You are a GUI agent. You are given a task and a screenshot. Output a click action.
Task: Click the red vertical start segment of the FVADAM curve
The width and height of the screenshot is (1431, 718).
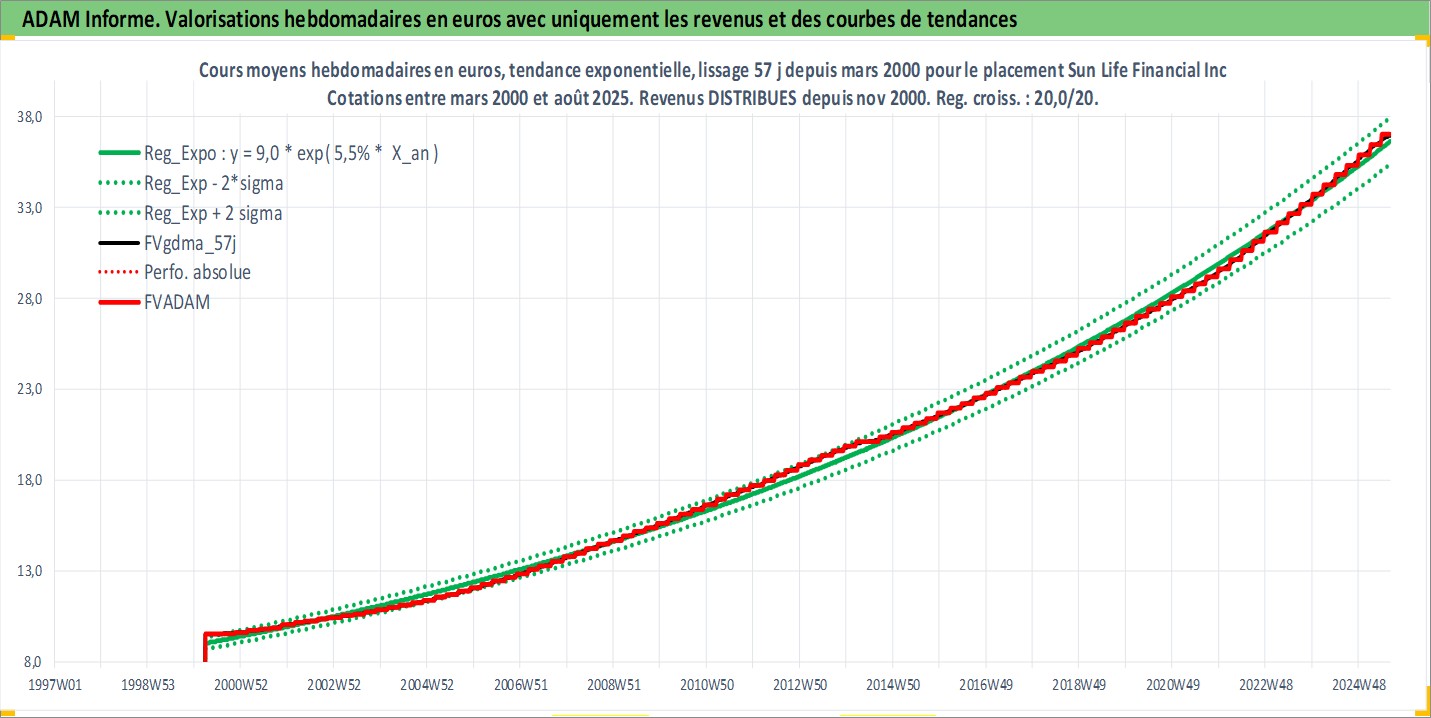[x=205, y=648]
